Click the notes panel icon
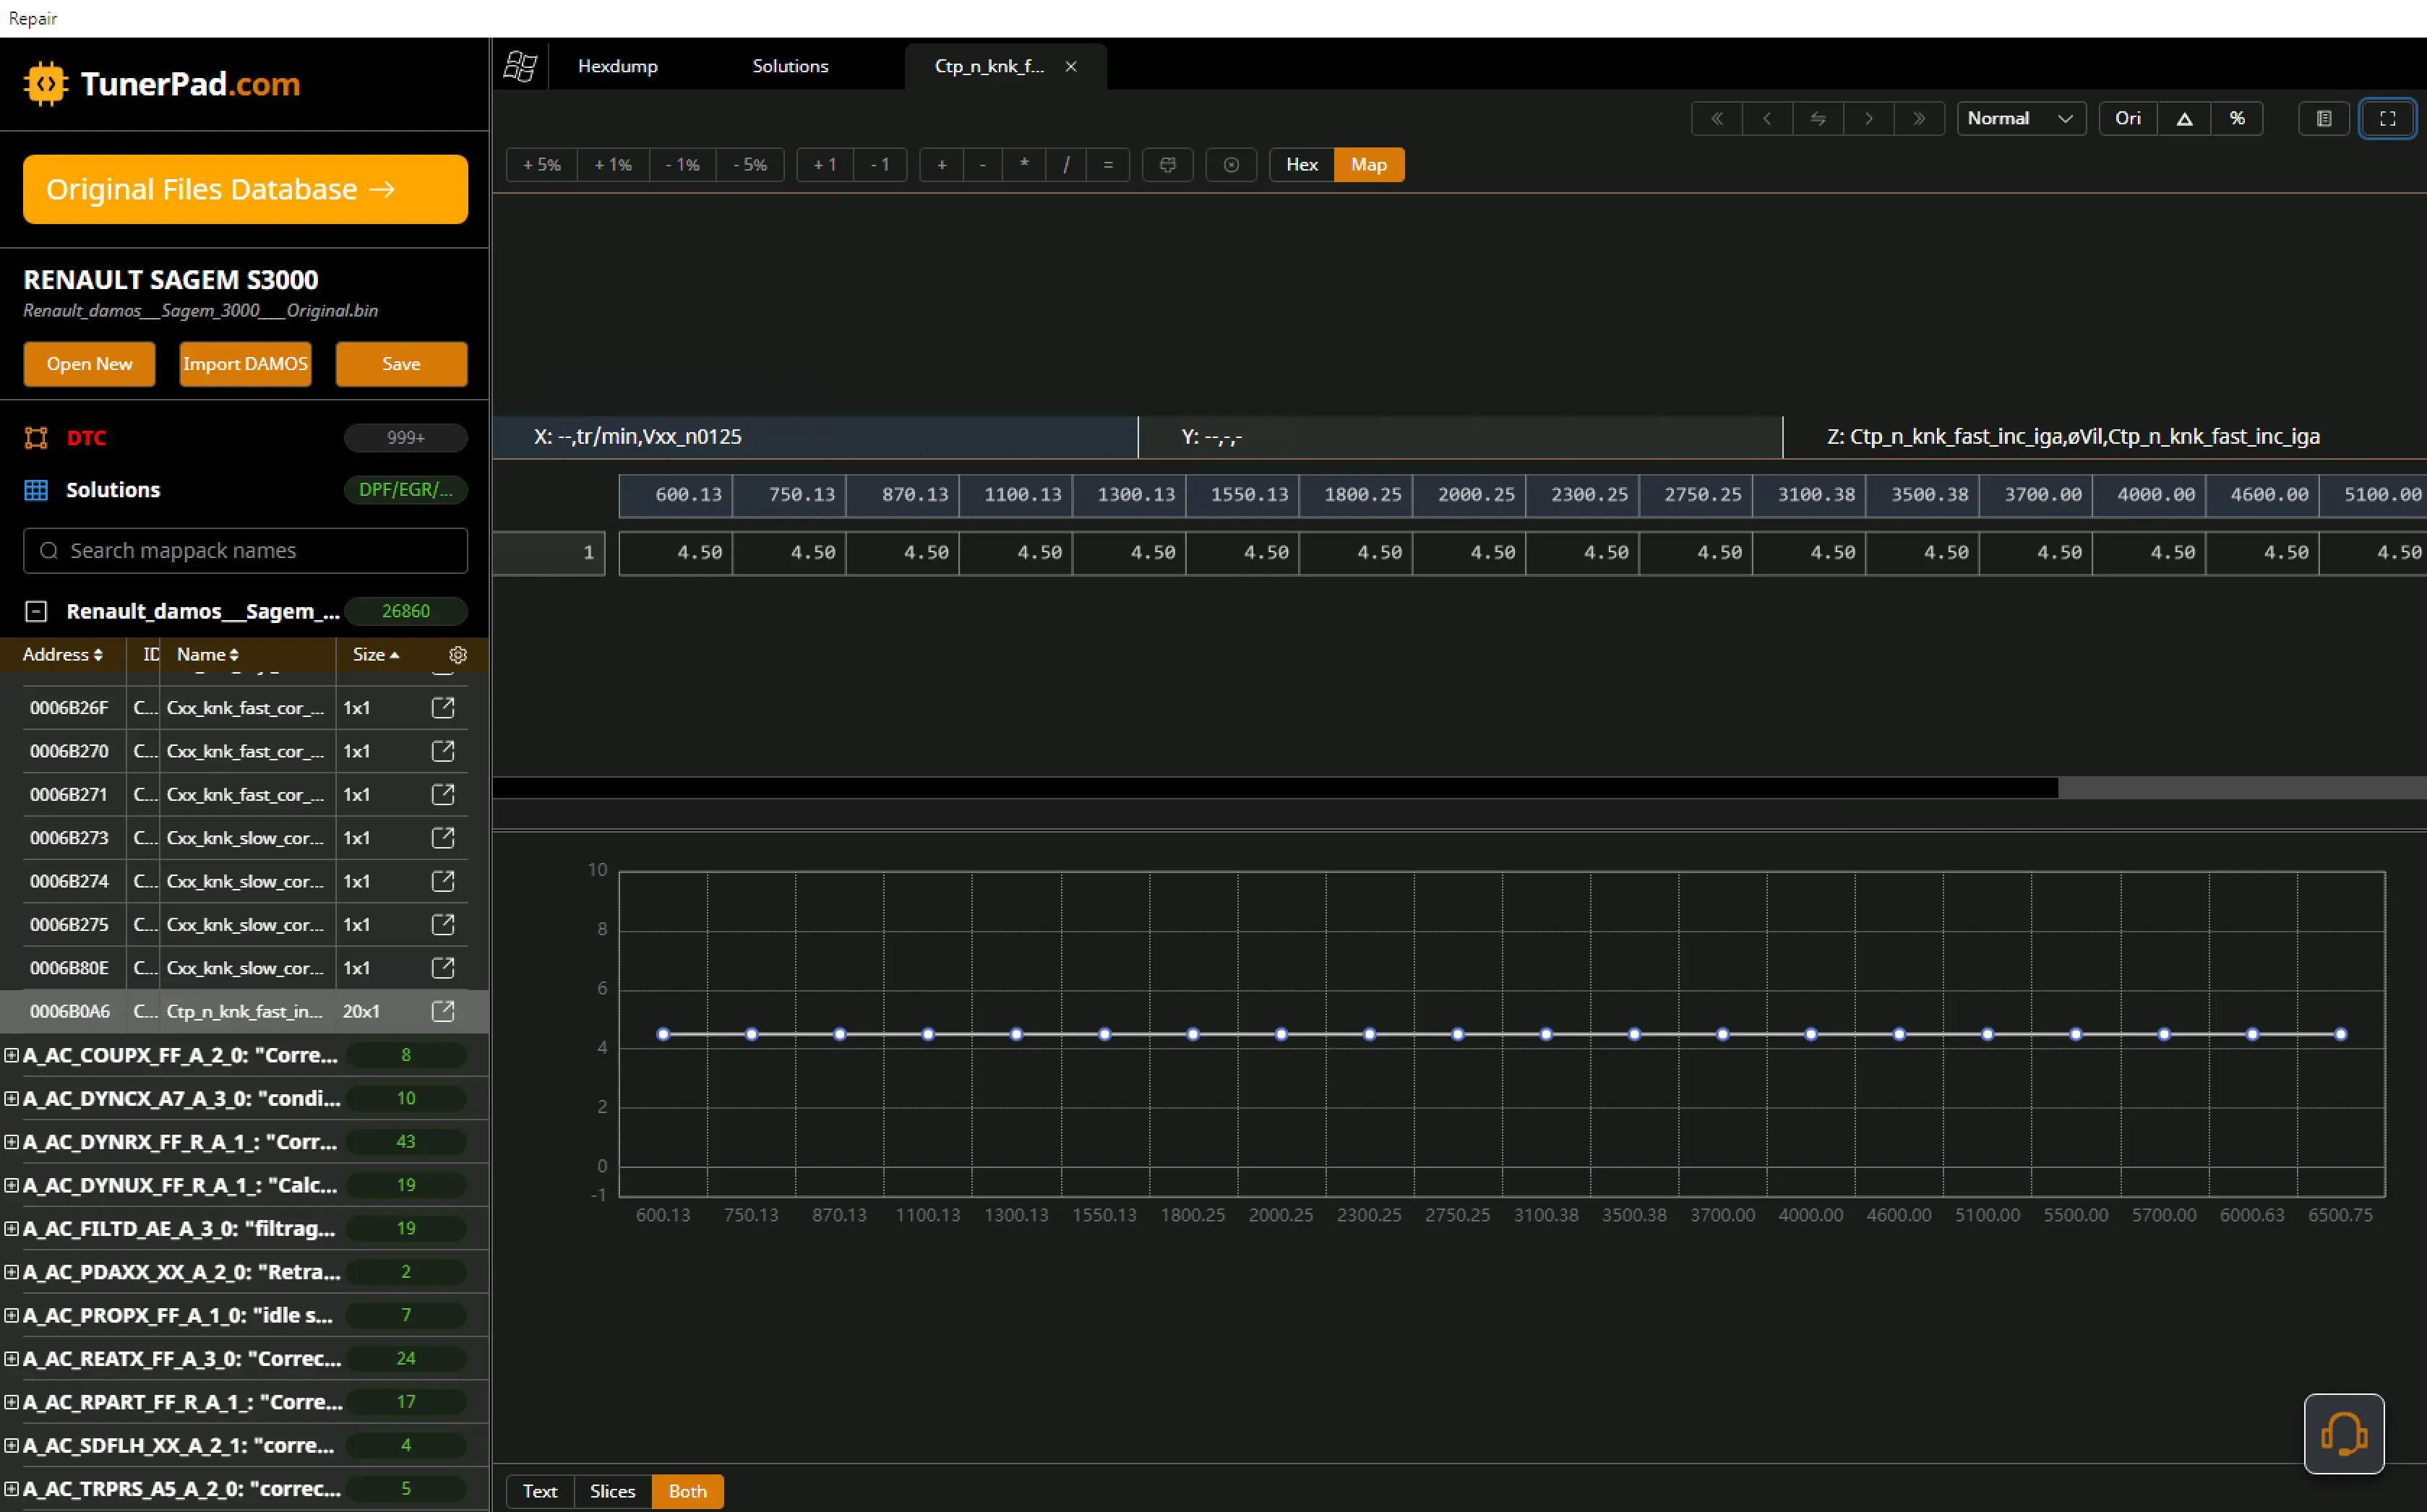The width and height of the screenshot is (2427, 1512). [x=2323, y=119]
